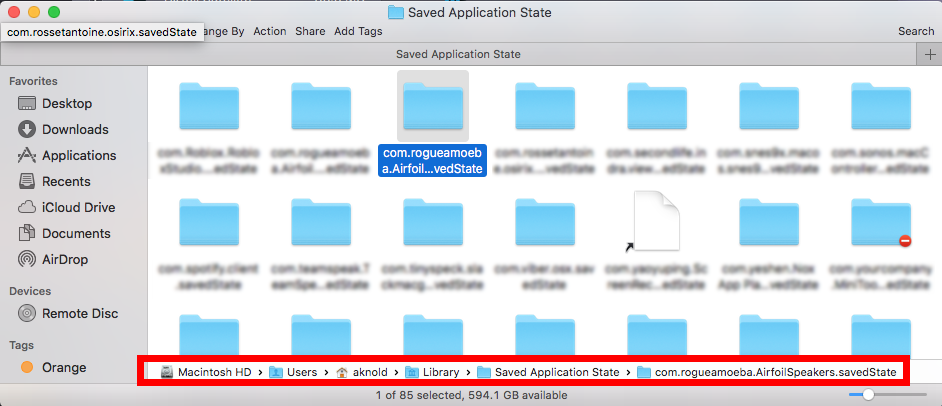This screenshot has height=406, width=942.
Task: Select Documents in the sidebar
Action: click(64, 233)
